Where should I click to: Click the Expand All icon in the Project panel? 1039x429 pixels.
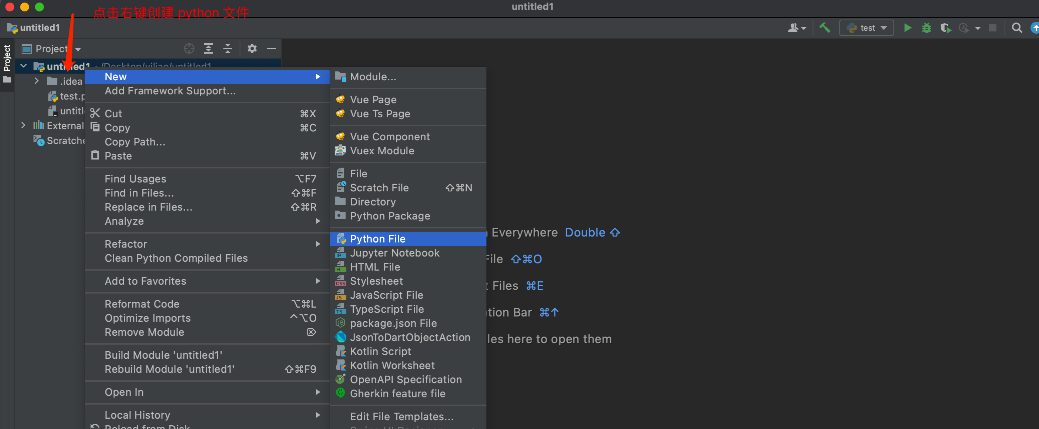[x=209, y=48]
